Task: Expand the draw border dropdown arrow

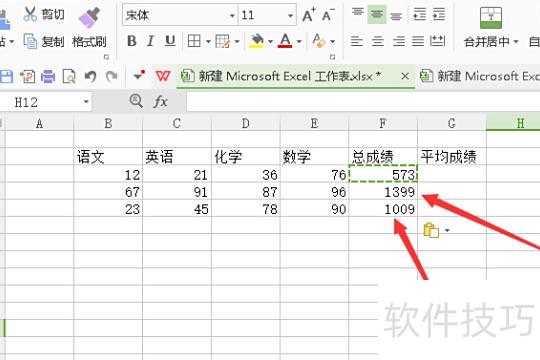Action: click(237, 42)
